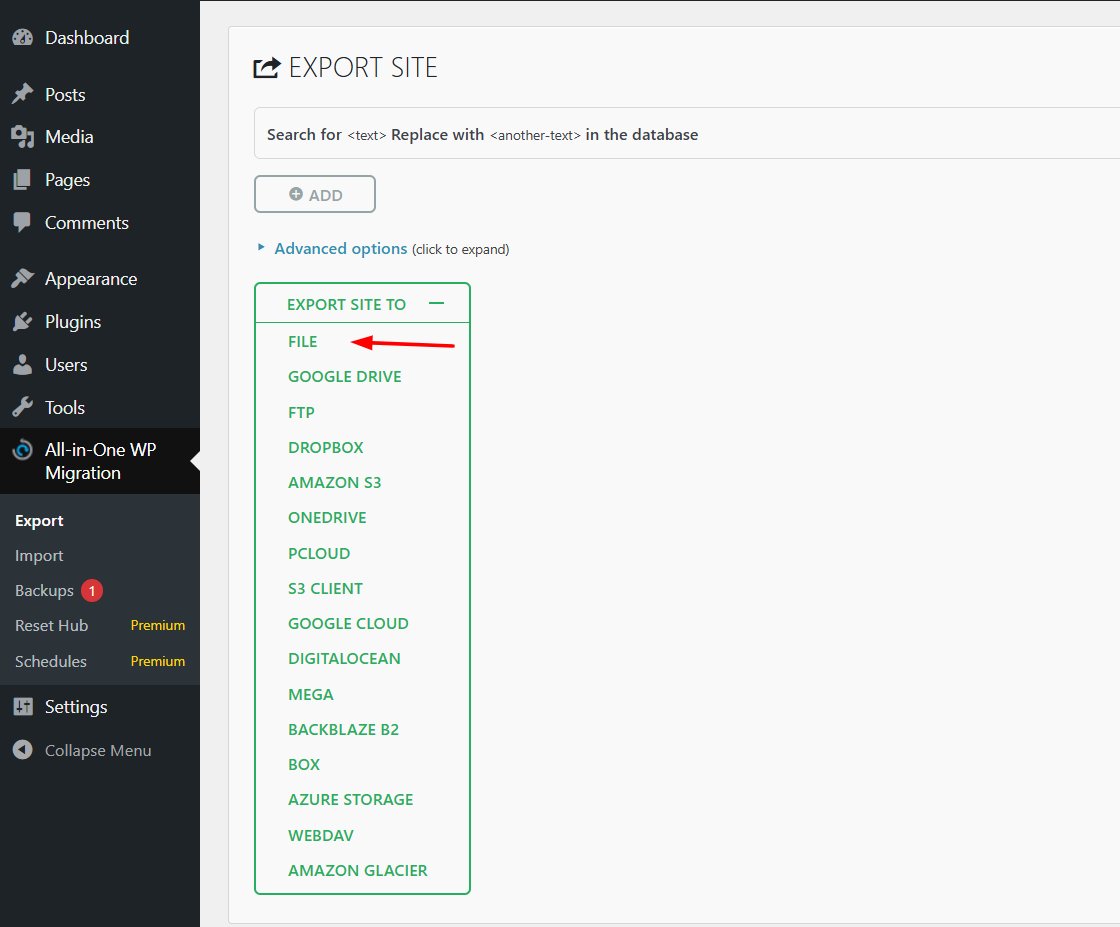Pick PCLOUD as export target
The width and height of the screenshot is (1120, 927).
pos(319,553)
